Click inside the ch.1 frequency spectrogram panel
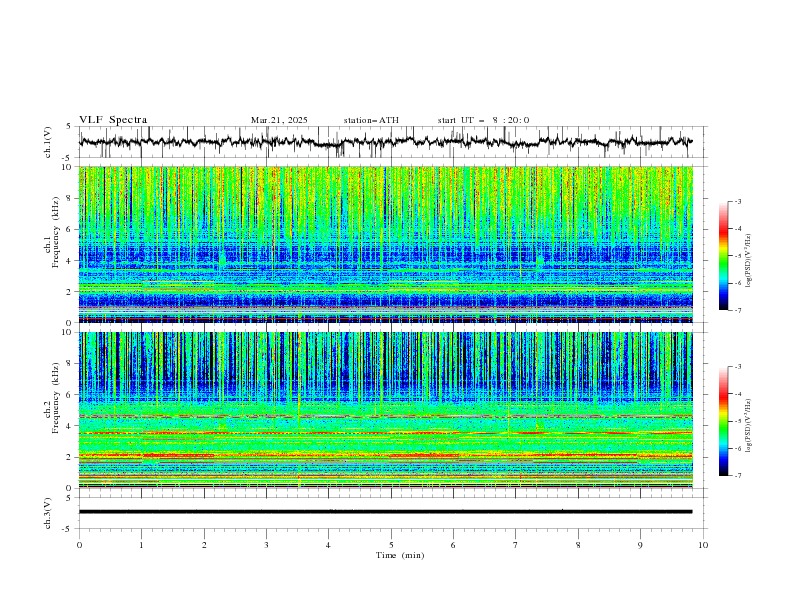Viewport: 792px width, 612px height. [386, 244]
